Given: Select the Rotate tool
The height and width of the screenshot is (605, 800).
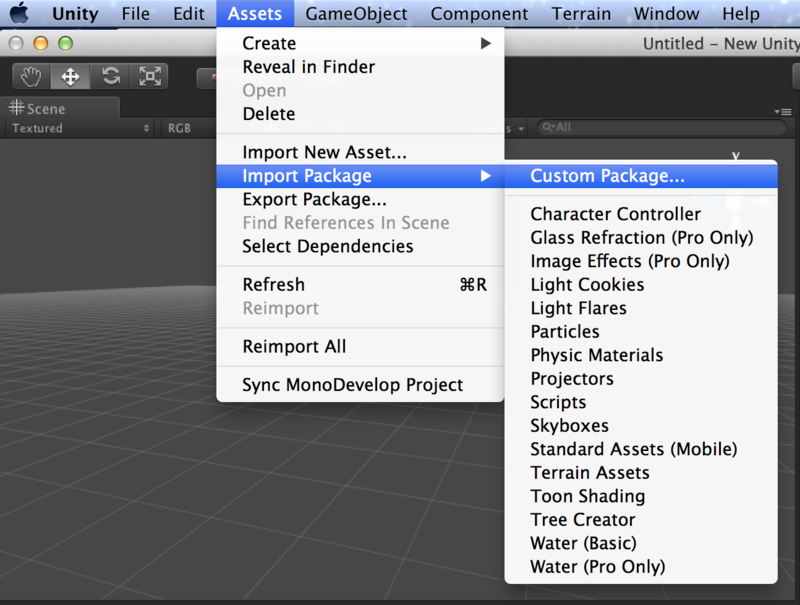Looking at the screenshot, I should coord(110,76).
